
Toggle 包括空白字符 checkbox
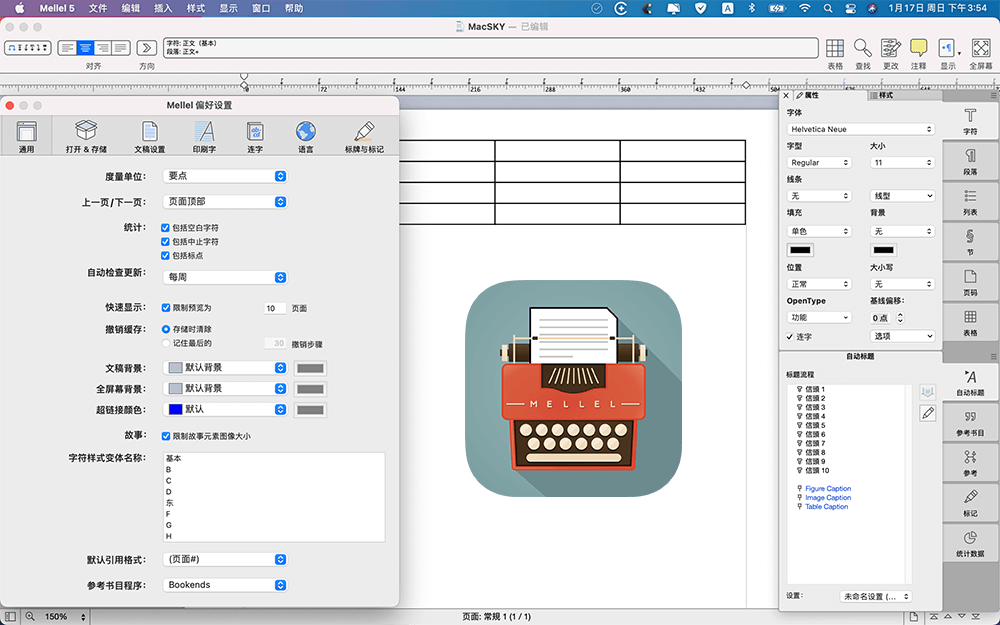click(x=166, y=228)
